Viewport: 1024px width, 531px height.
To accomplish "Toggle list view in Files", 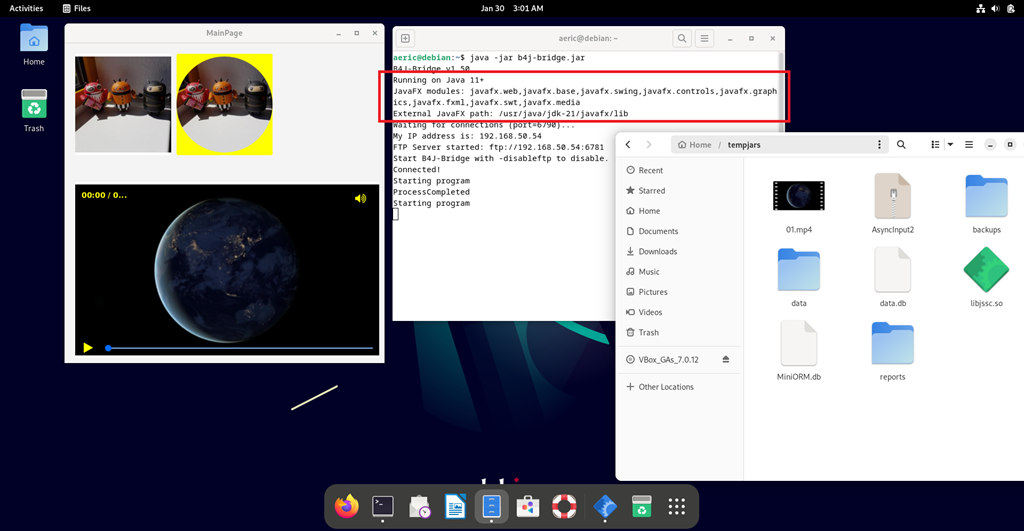I will click(935, 145).
